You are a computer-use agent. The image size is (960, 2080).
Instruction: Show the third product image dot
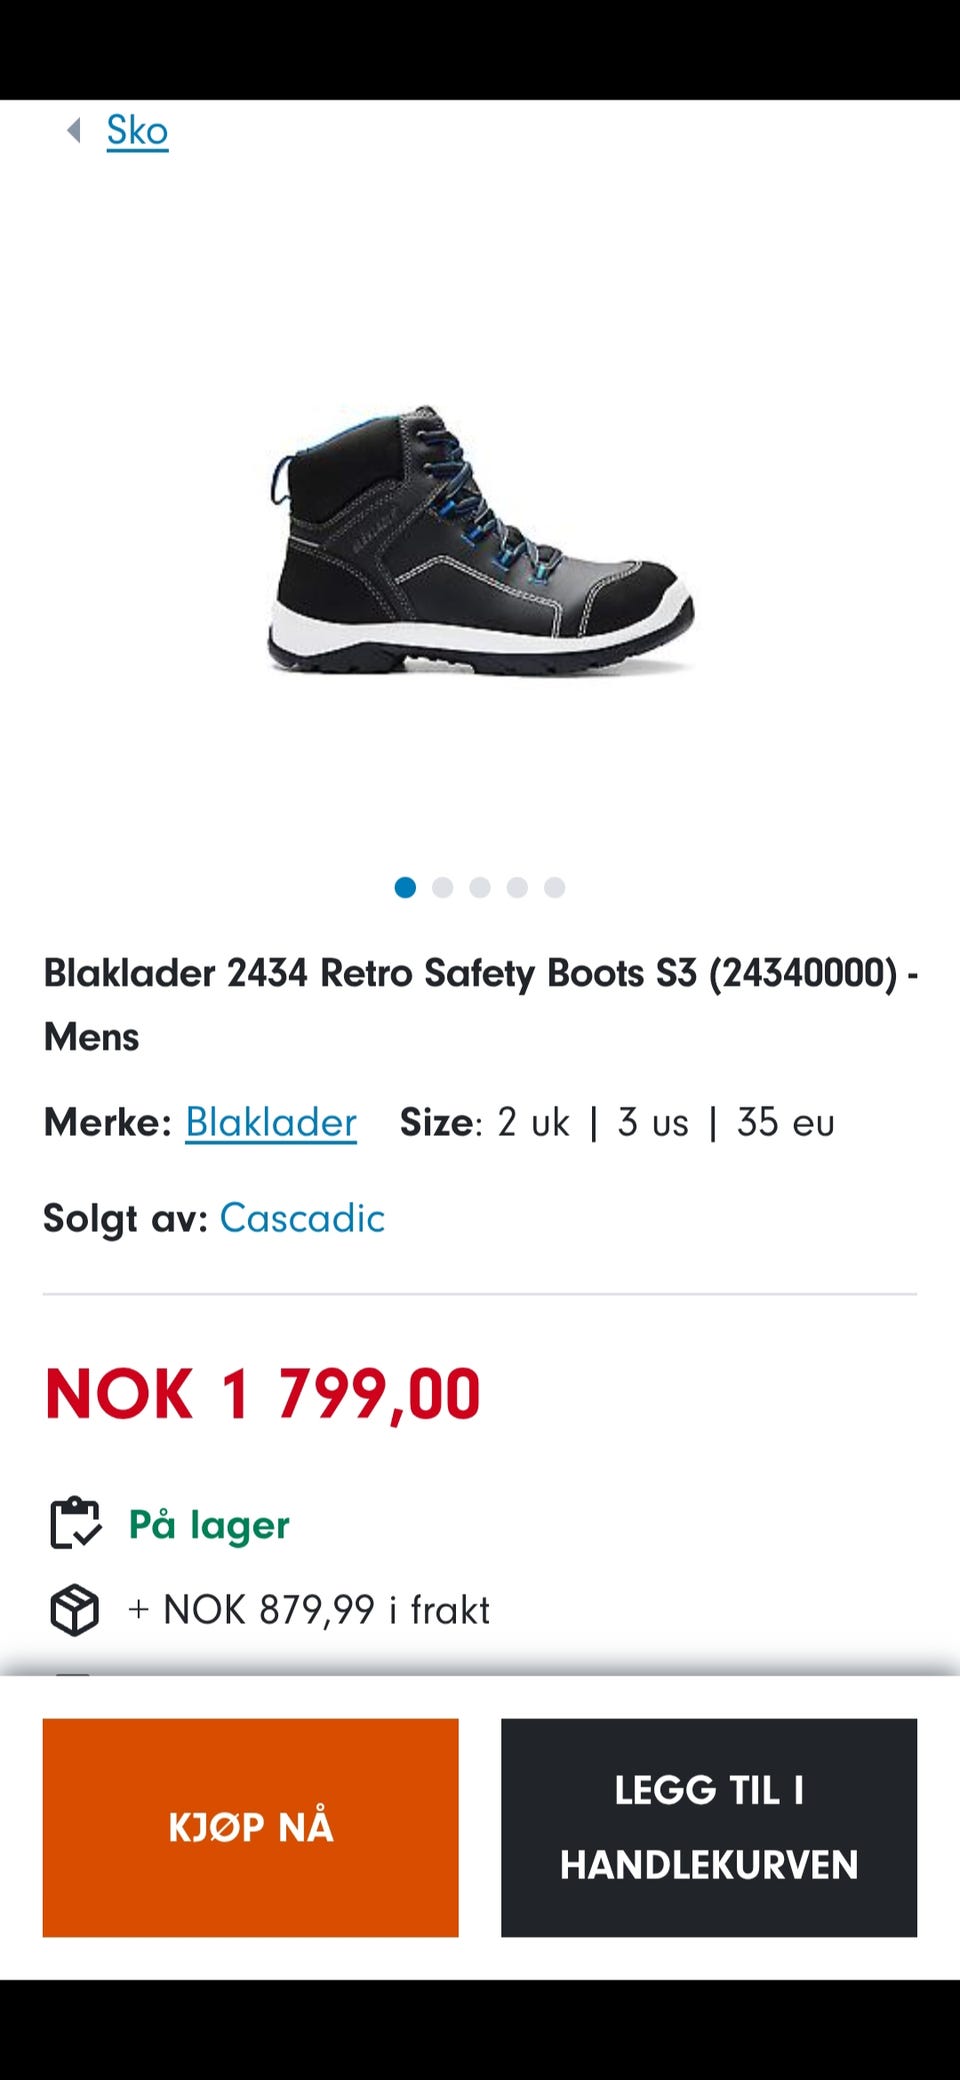tap(480, 887)
